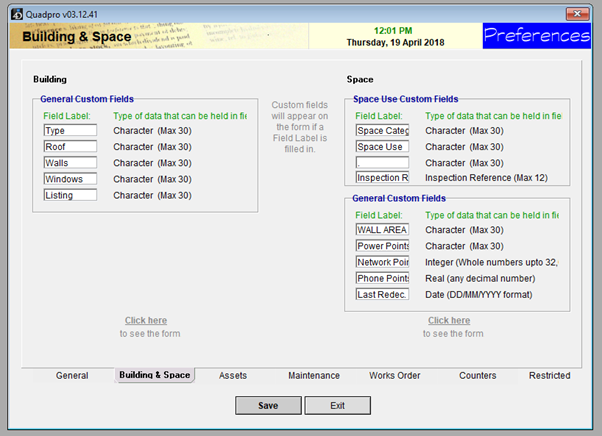Click Integer (Whole numbers upto 32, text
The width and height of the screenshot is (602, 436).
(492, 262)
